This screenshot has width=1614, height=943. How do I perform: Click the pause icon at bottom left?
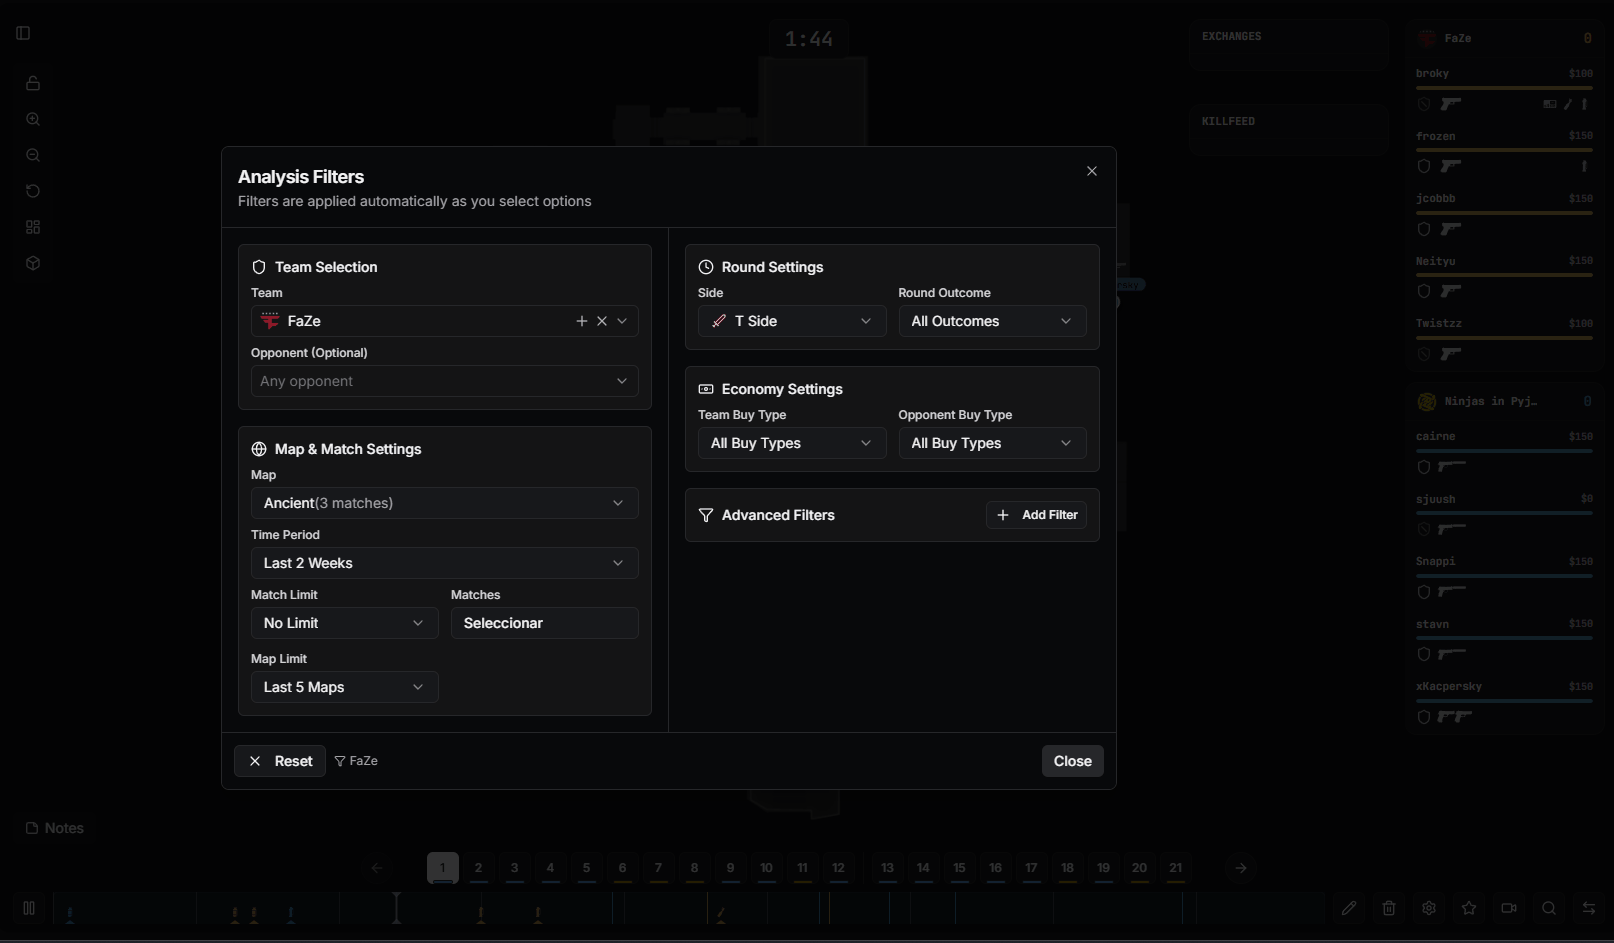pyautogui.click(x=29, y=908)
